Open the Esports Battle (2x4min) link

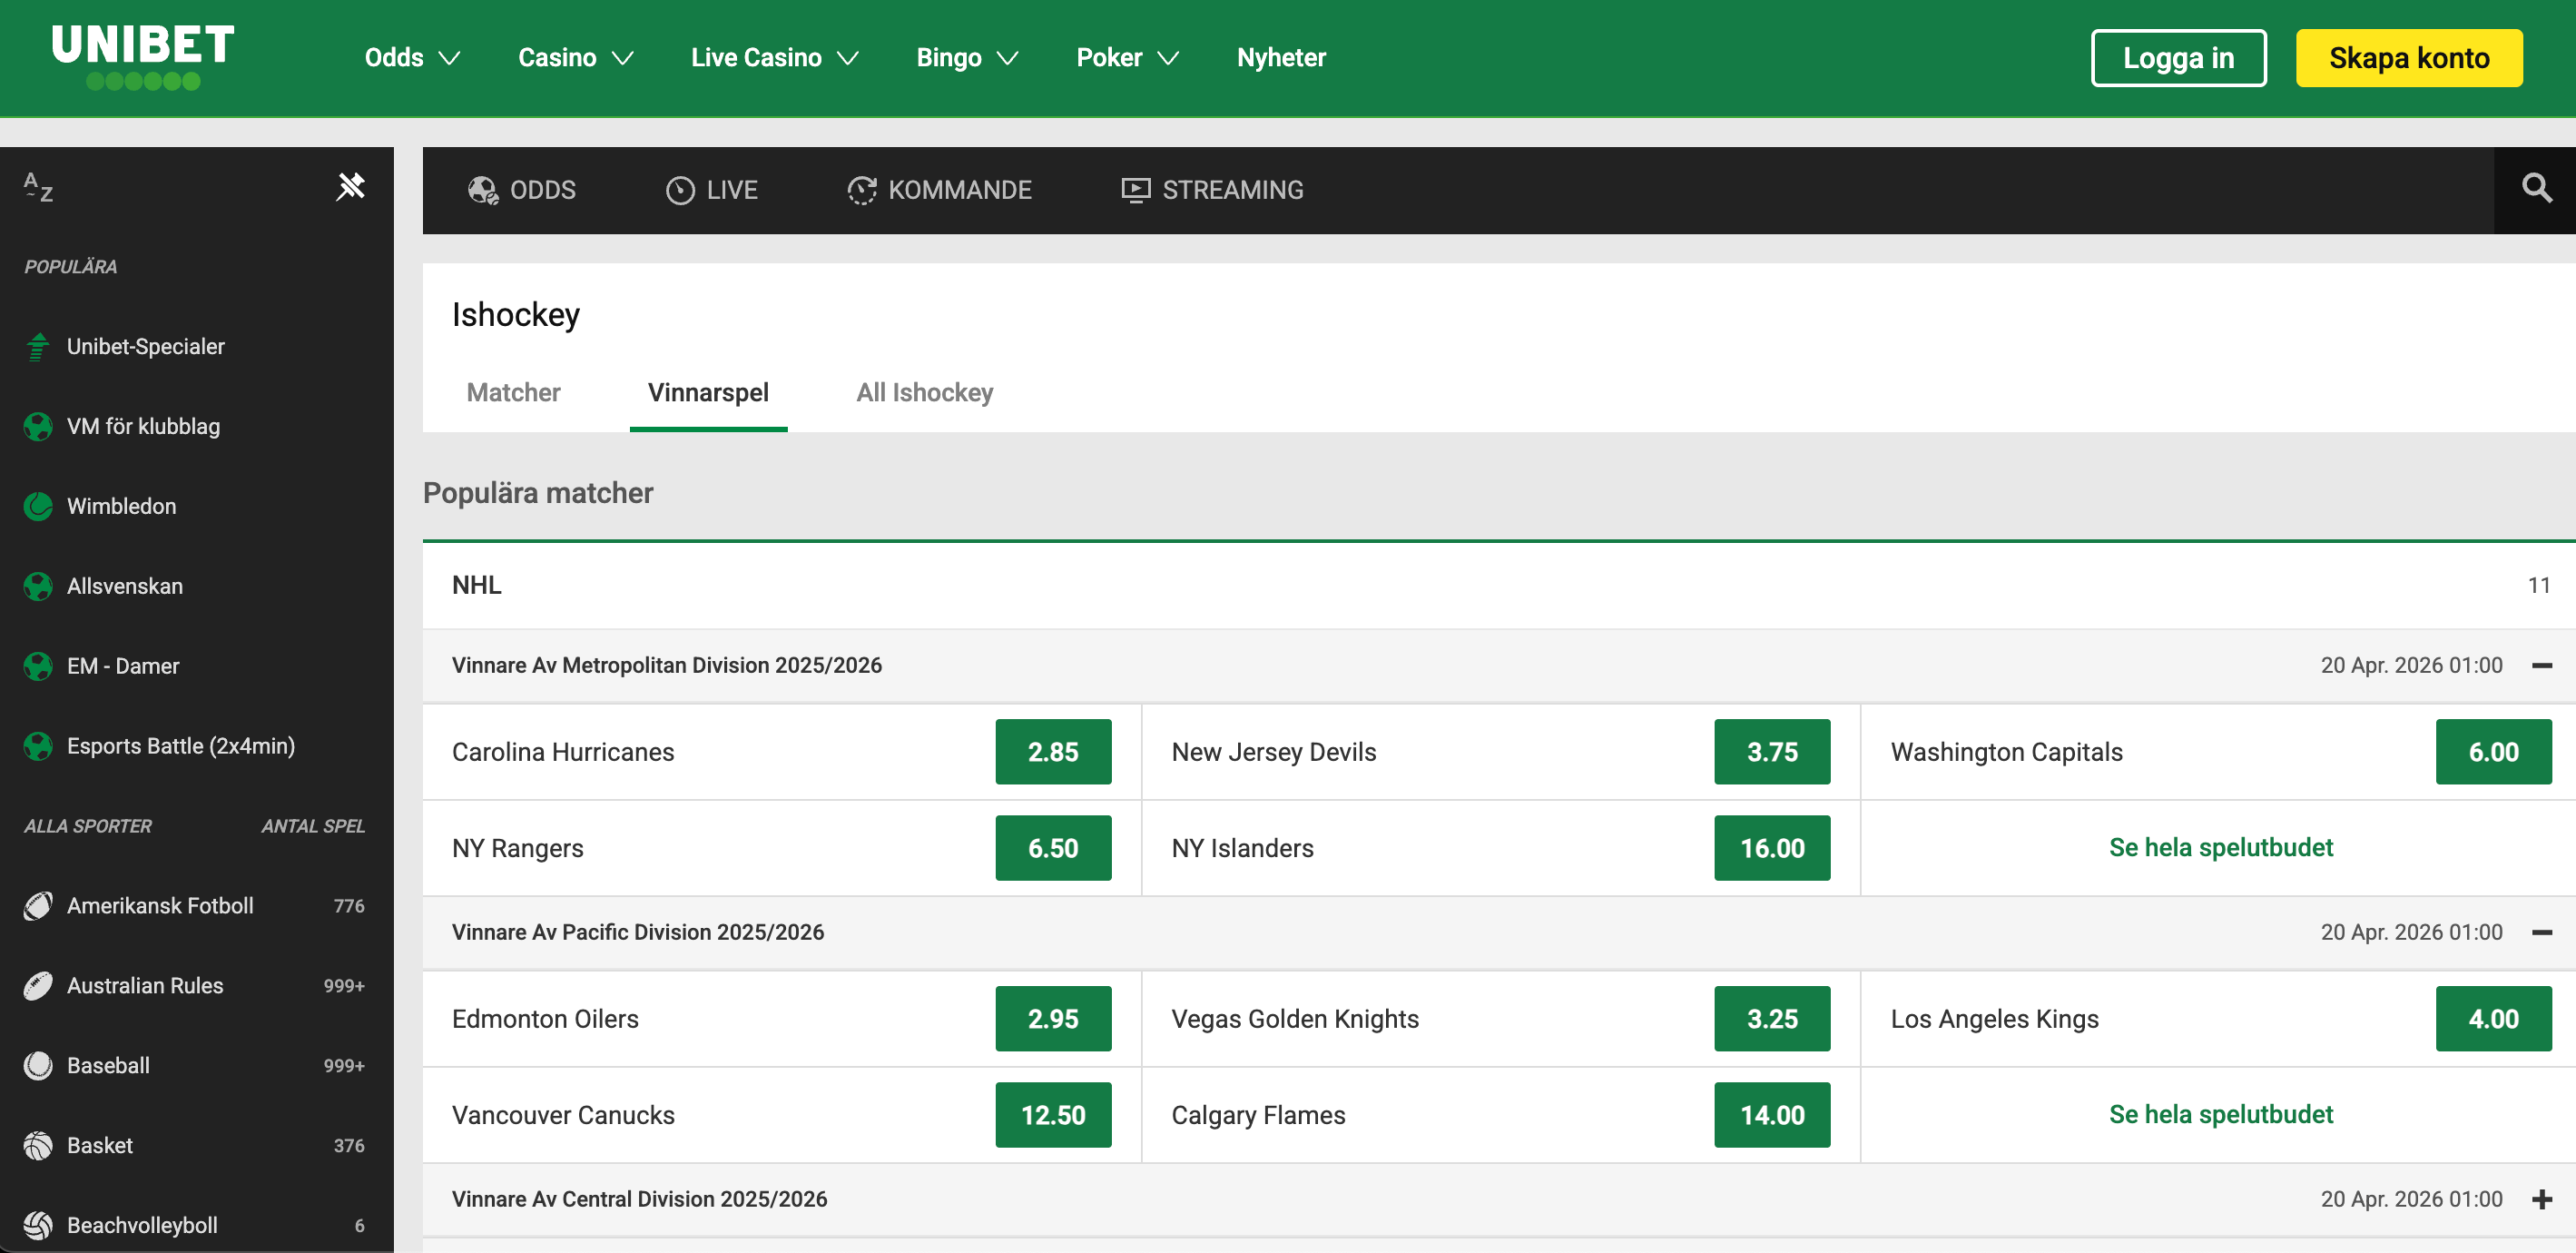pos(180,746)
